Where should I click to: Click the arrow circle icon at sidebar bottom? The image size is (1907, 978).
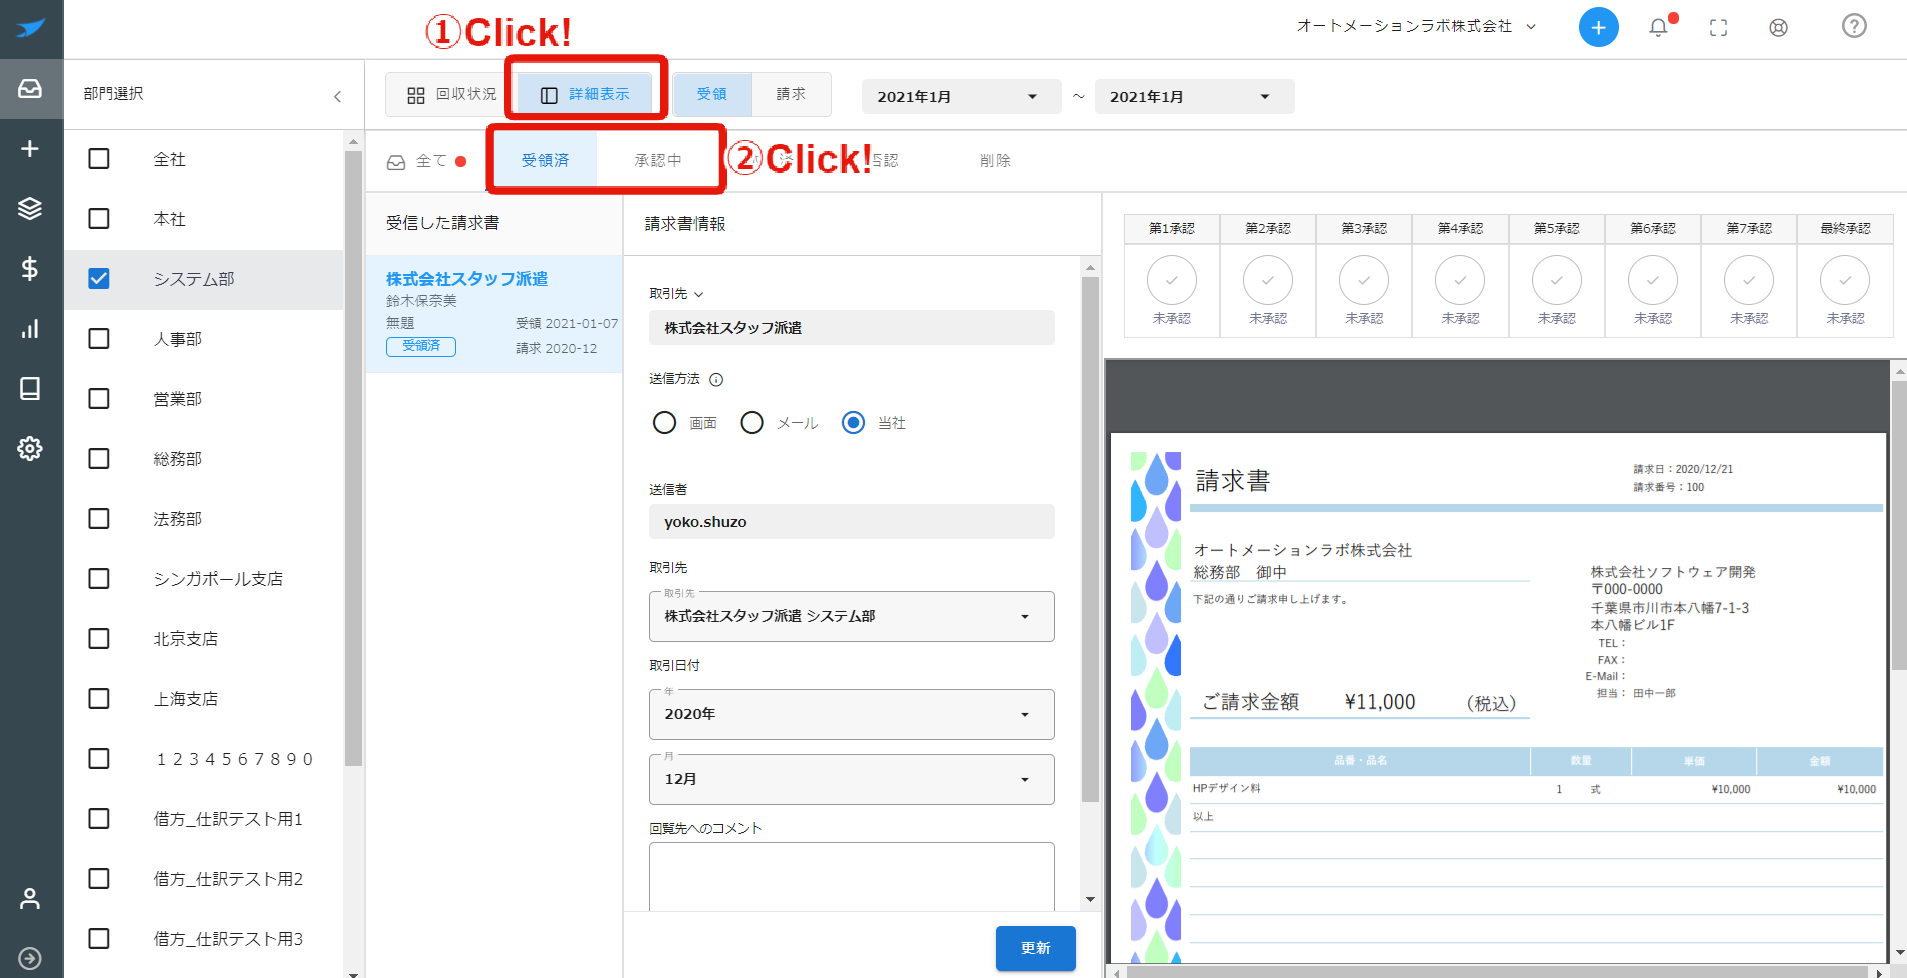[30, 958]
